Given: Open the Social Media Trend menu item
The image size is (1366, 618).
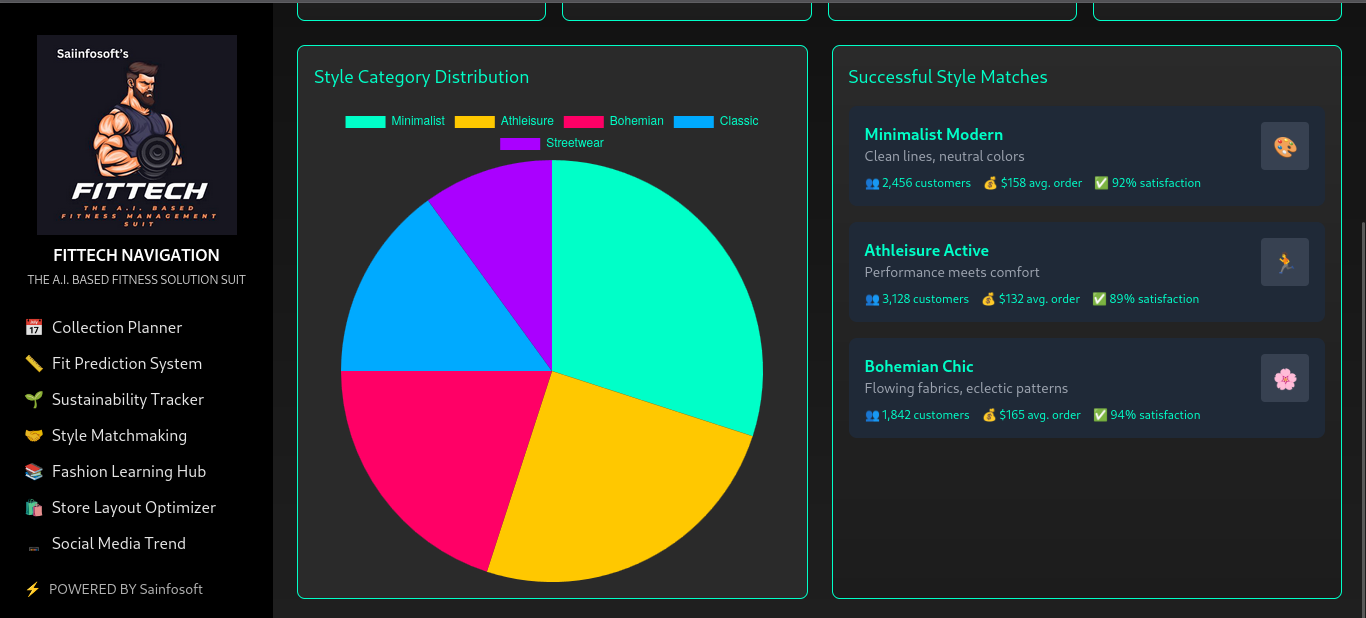Looking at the screenshot, I should pos(118,544).
